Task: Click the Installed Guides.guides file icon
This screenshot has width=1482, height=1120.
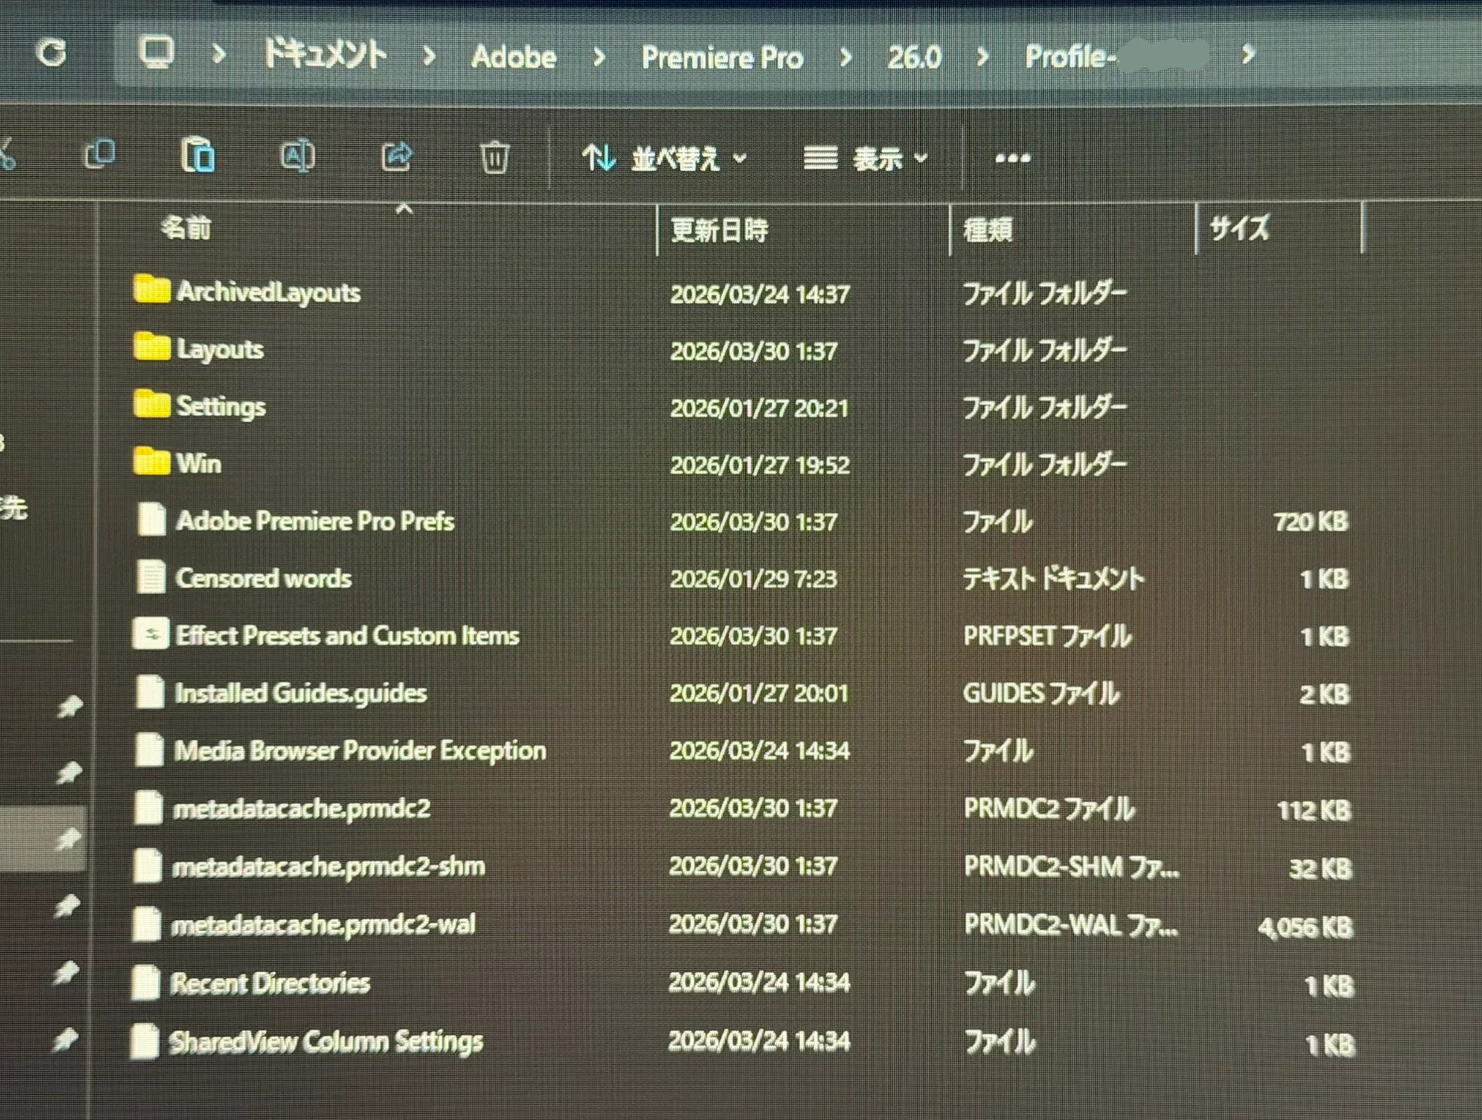Action: click(x=150, y=692)
